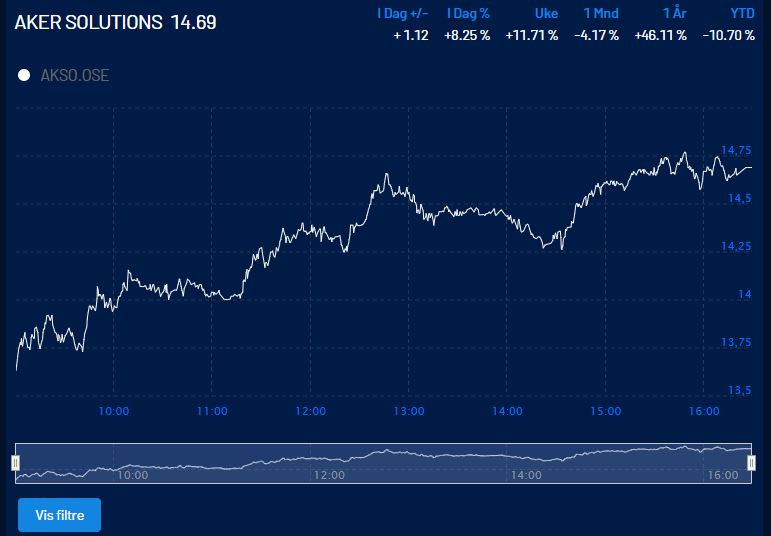Select the Uke period column
771x536 pixels.
(x=546, y=14)
